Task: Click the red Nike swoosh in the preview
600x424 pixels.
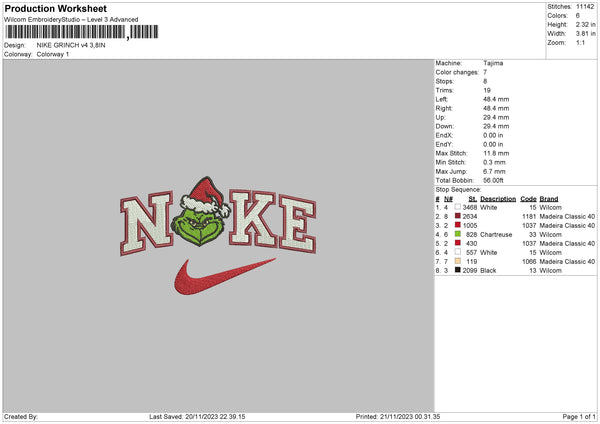Action: coord(224,276)
